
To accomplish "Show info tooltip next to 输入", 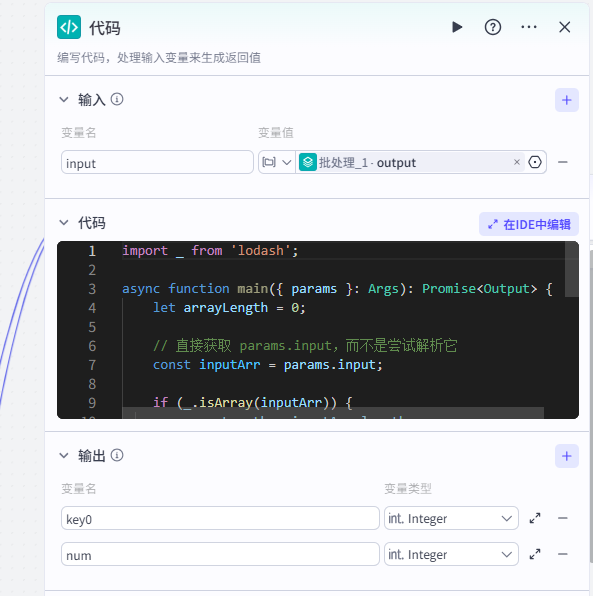I will pyautogui.click(x=117, y=99).
